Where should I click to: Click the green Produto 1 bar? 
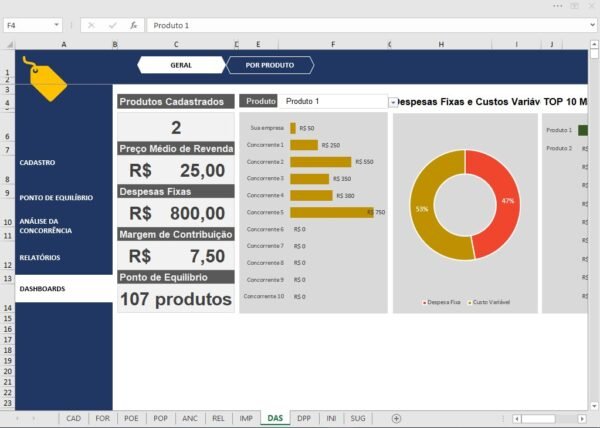tap(582, 130)
